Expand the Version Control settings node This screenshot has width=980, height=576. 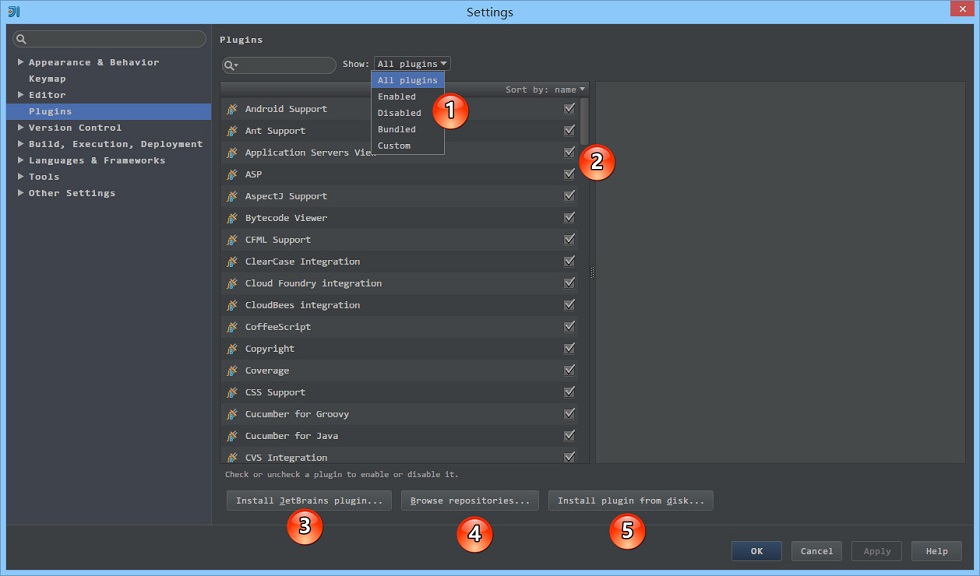(x=21, y=127)
